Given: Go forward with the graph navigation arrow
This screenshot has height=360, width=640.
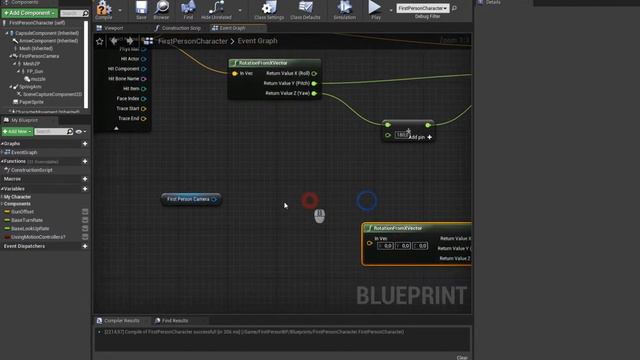Looking at the screenshot, I should tap(130, 41).
